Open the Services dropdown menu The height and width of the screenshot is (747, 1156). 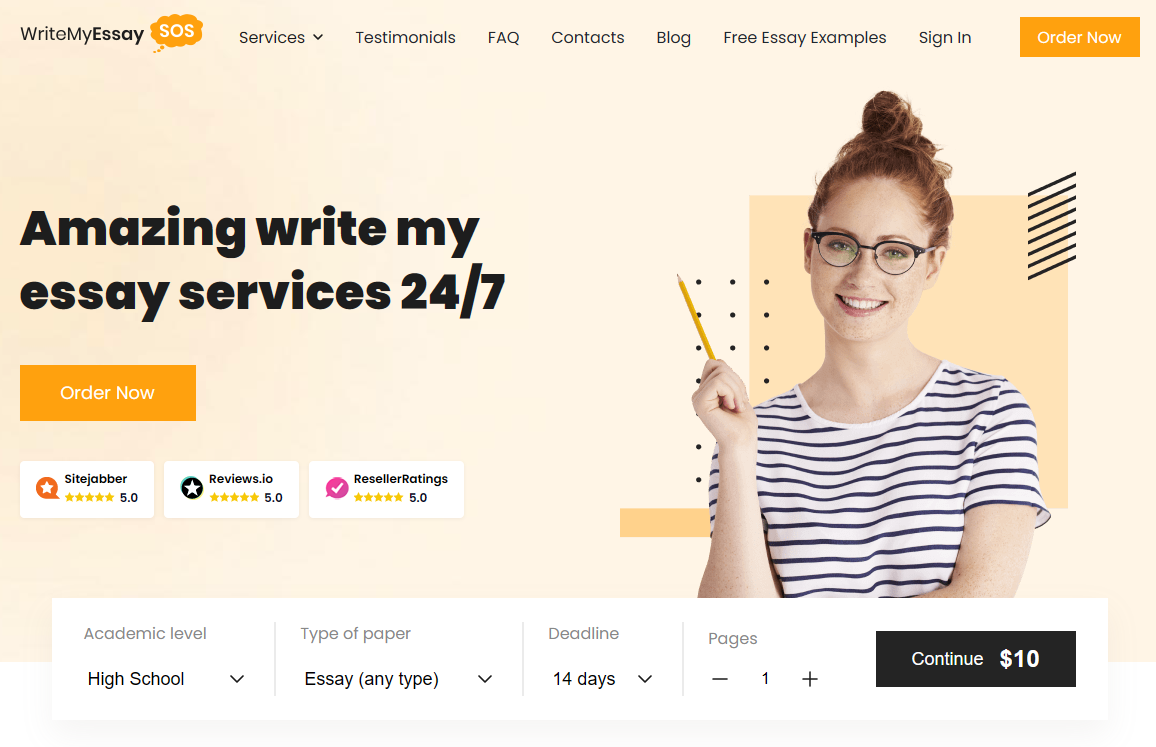(x=281, y=38)
